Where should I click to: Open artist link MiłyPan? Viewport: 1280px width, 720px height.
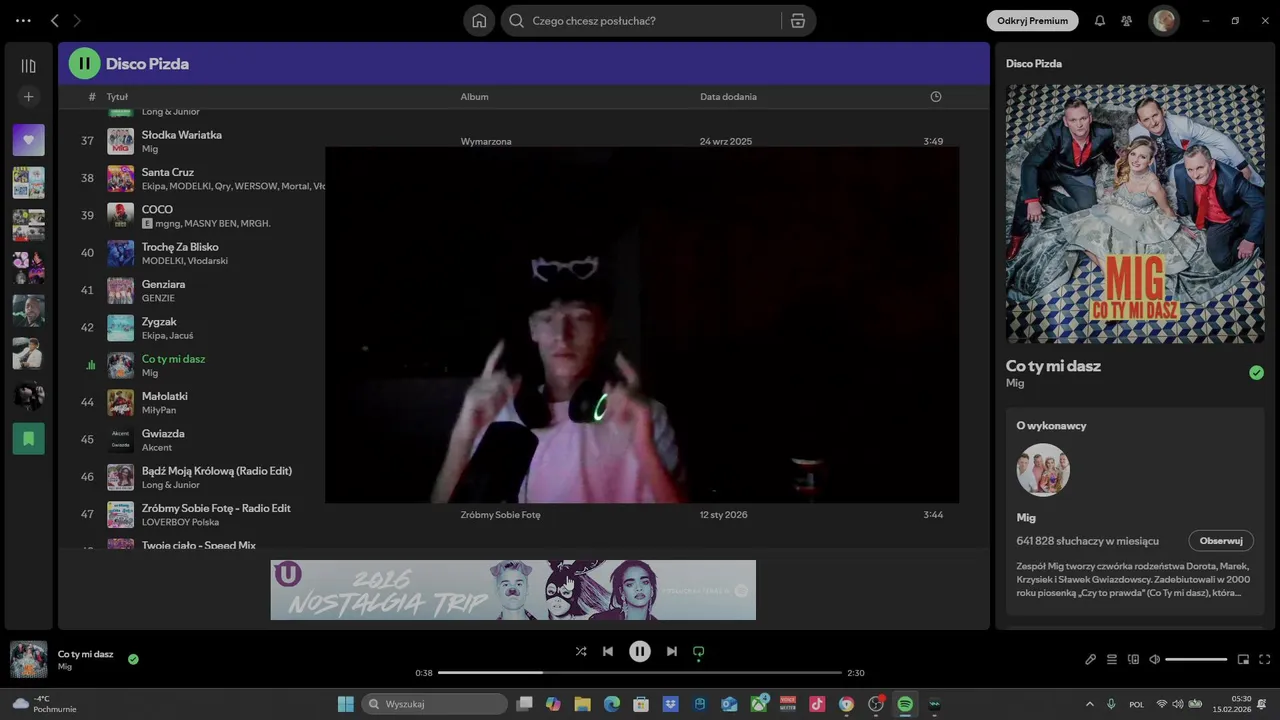[x=159, y=410]
